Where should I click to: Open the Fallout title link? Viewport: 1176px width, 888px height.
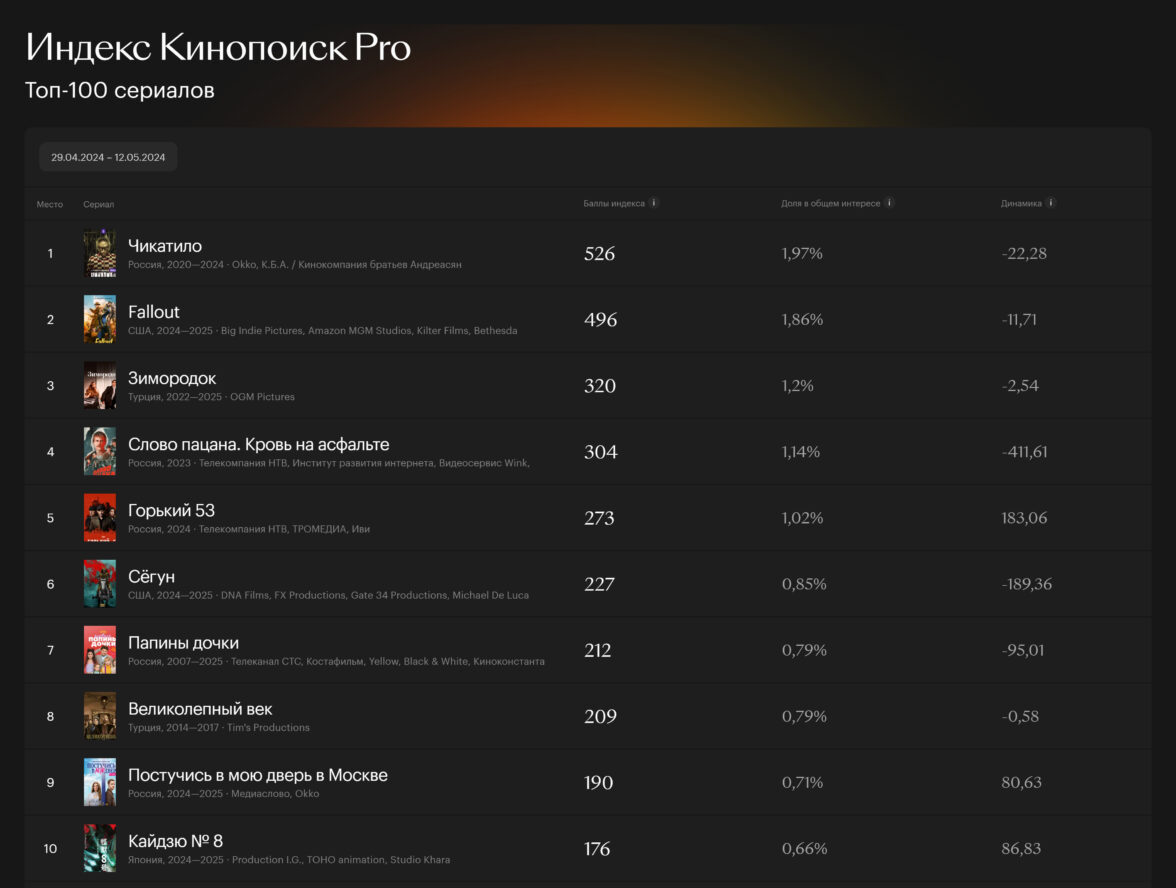pos(154,312)
